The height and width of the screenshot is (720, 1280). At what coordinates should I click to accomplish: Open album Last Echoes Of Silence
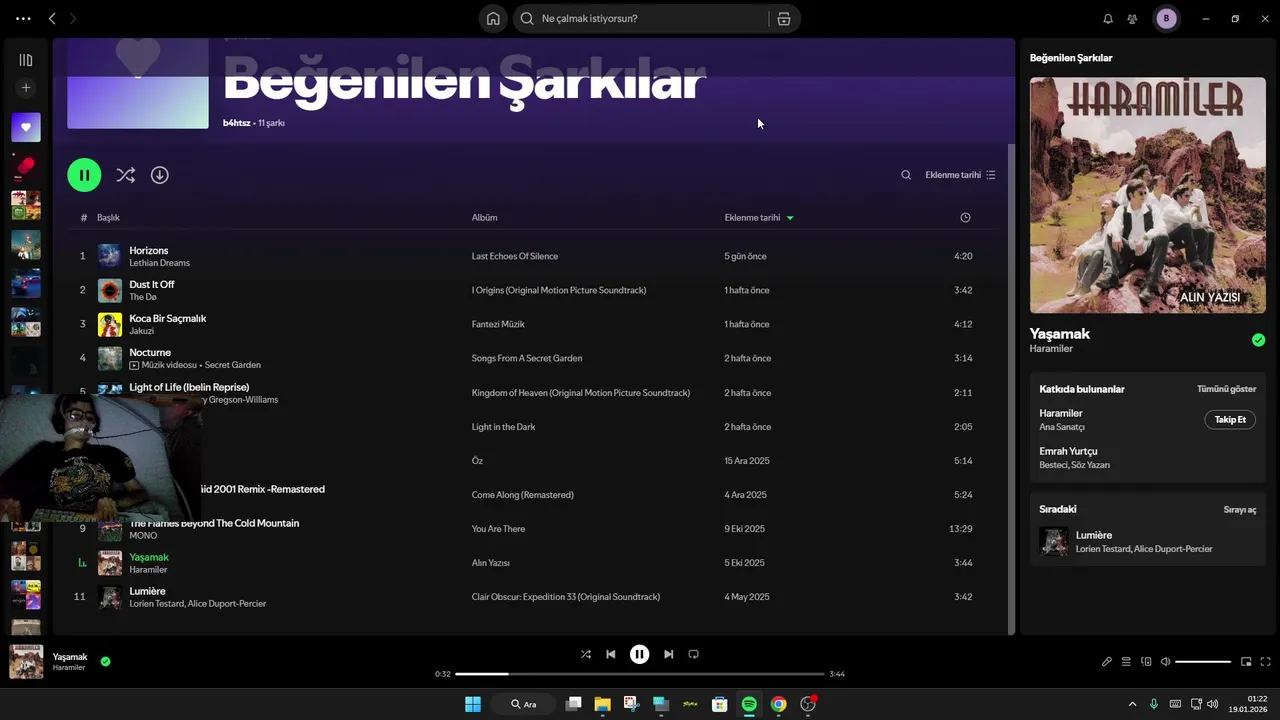pos(515,256)
